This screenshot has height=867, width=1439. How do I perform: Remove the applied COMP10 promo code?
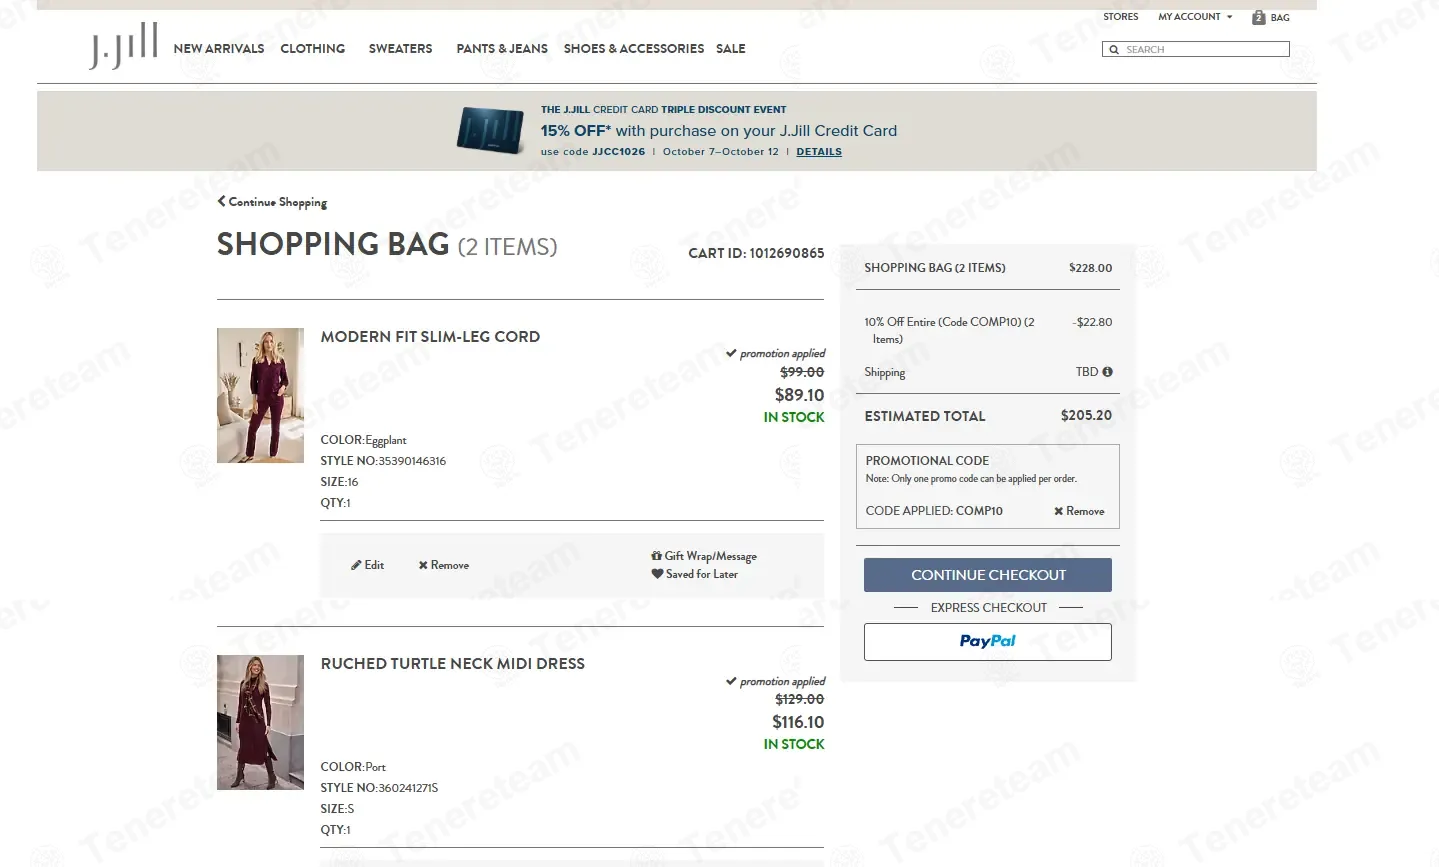[1079, 511]
